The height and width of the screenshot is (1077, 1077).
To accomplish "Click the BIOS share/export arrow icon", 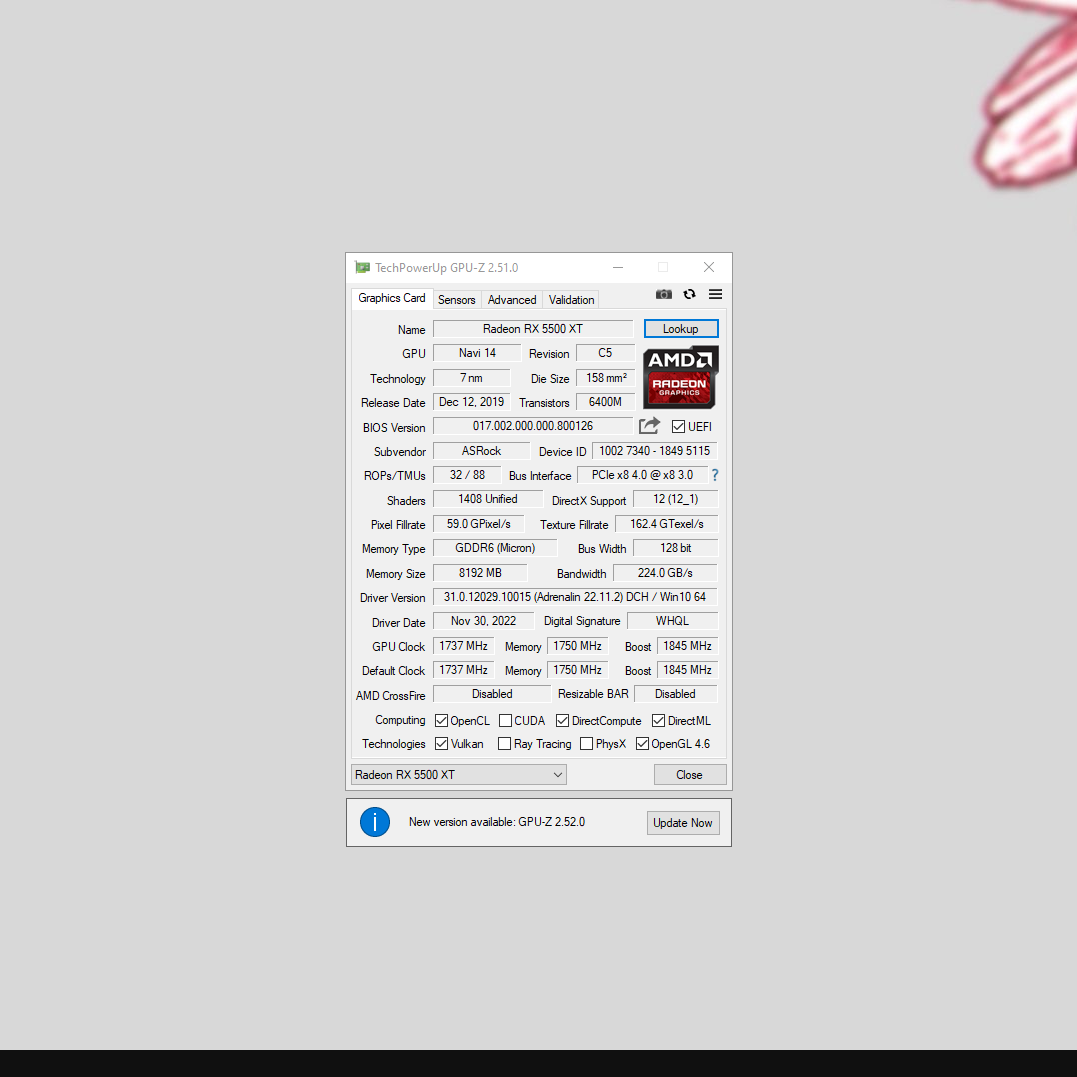I will 649,426.
